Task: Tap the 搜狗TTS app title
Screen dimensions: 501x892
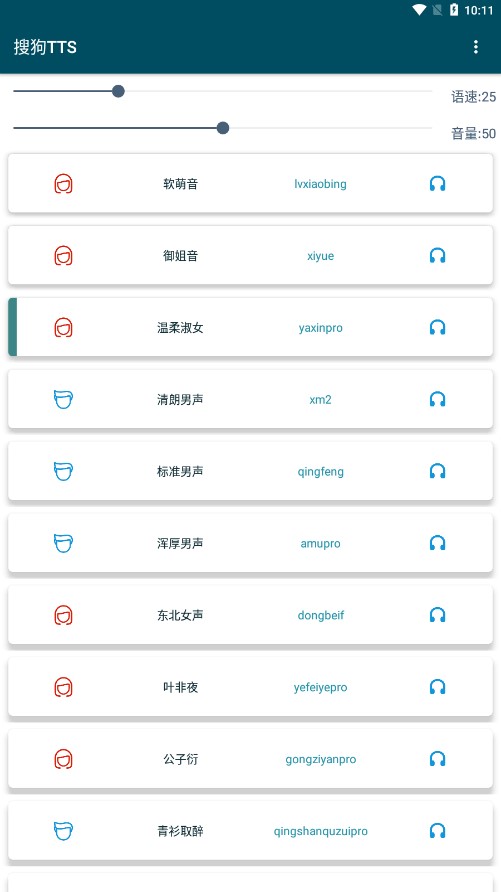Action: (x=45, y=47)
